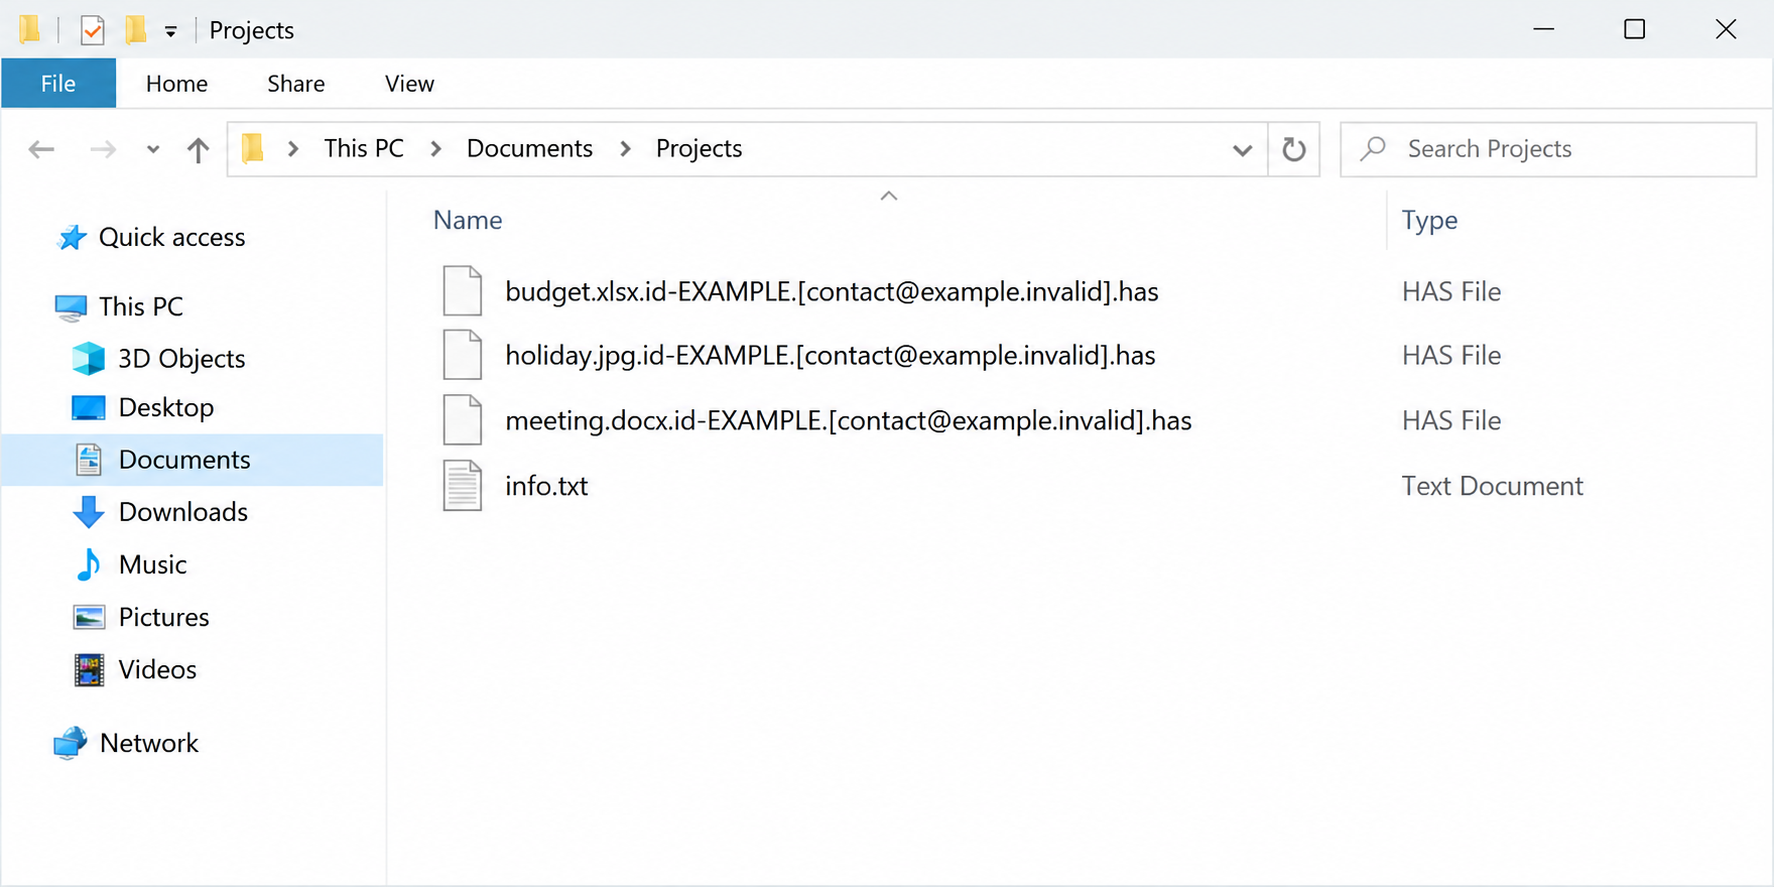Click the Search Projects input field
The height and width of the screenshot is (887, 1774).
pyautogui.click(x=1548, y=149)
